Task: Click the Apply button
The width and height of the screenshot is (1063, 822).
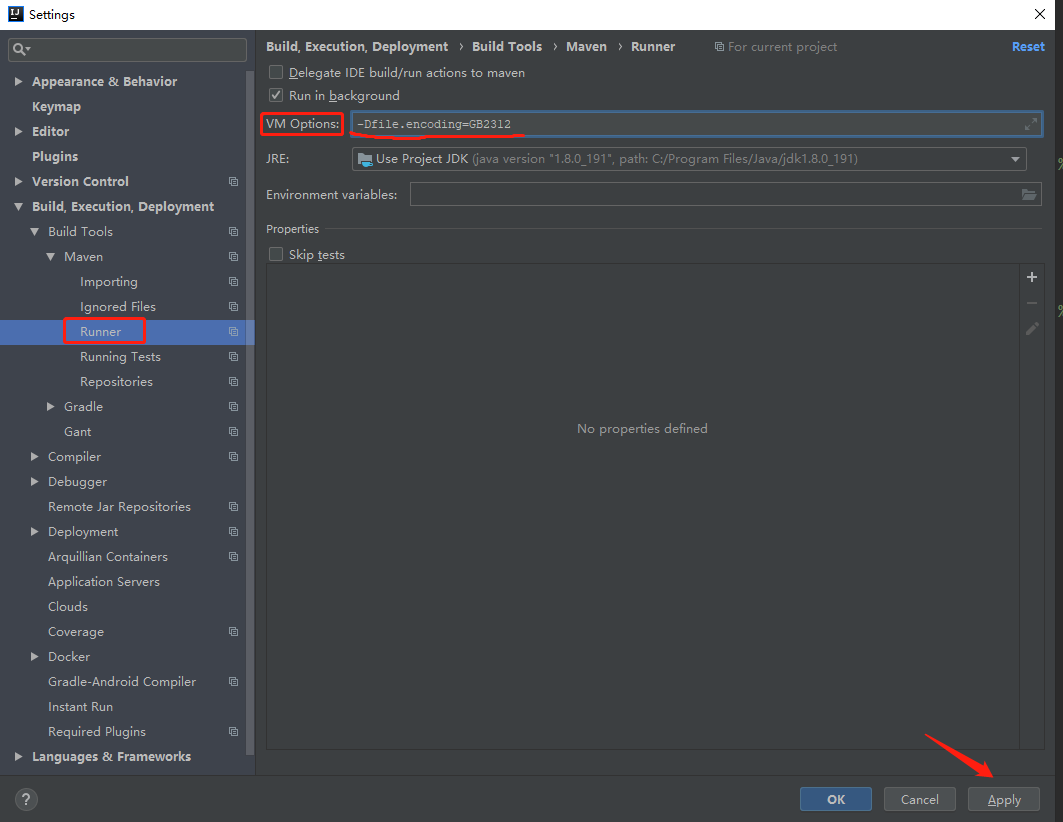Action: point(1004,799)
